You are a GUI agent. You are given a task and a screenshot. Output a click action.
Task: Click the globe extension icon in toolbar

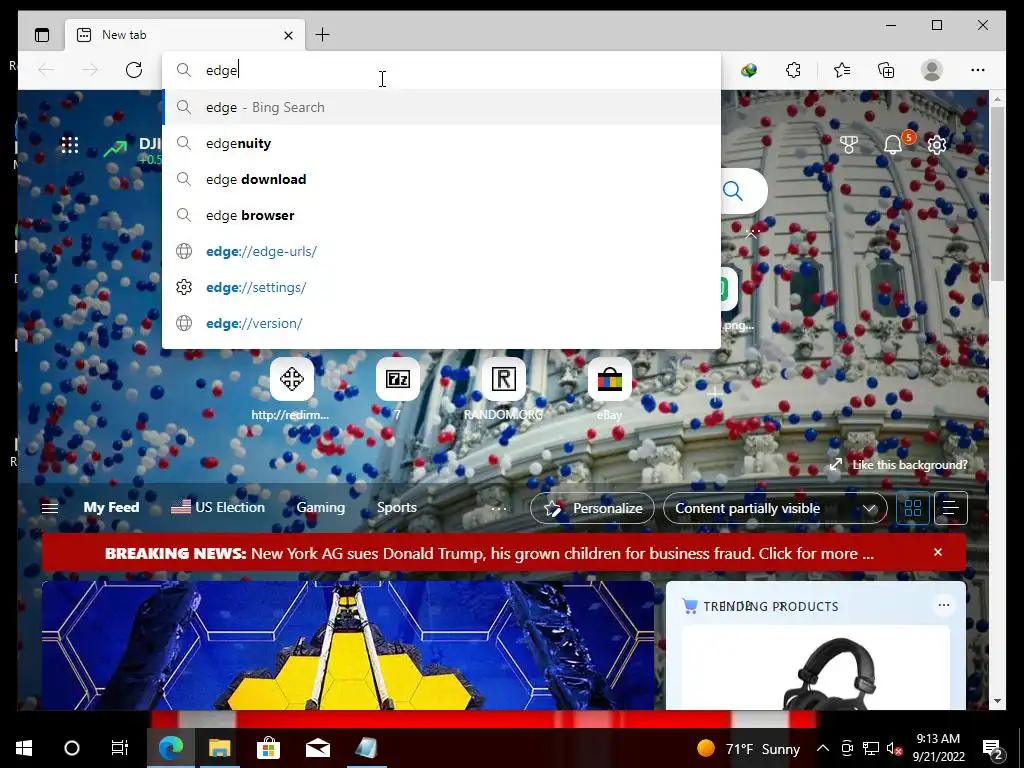click(749, 70)
